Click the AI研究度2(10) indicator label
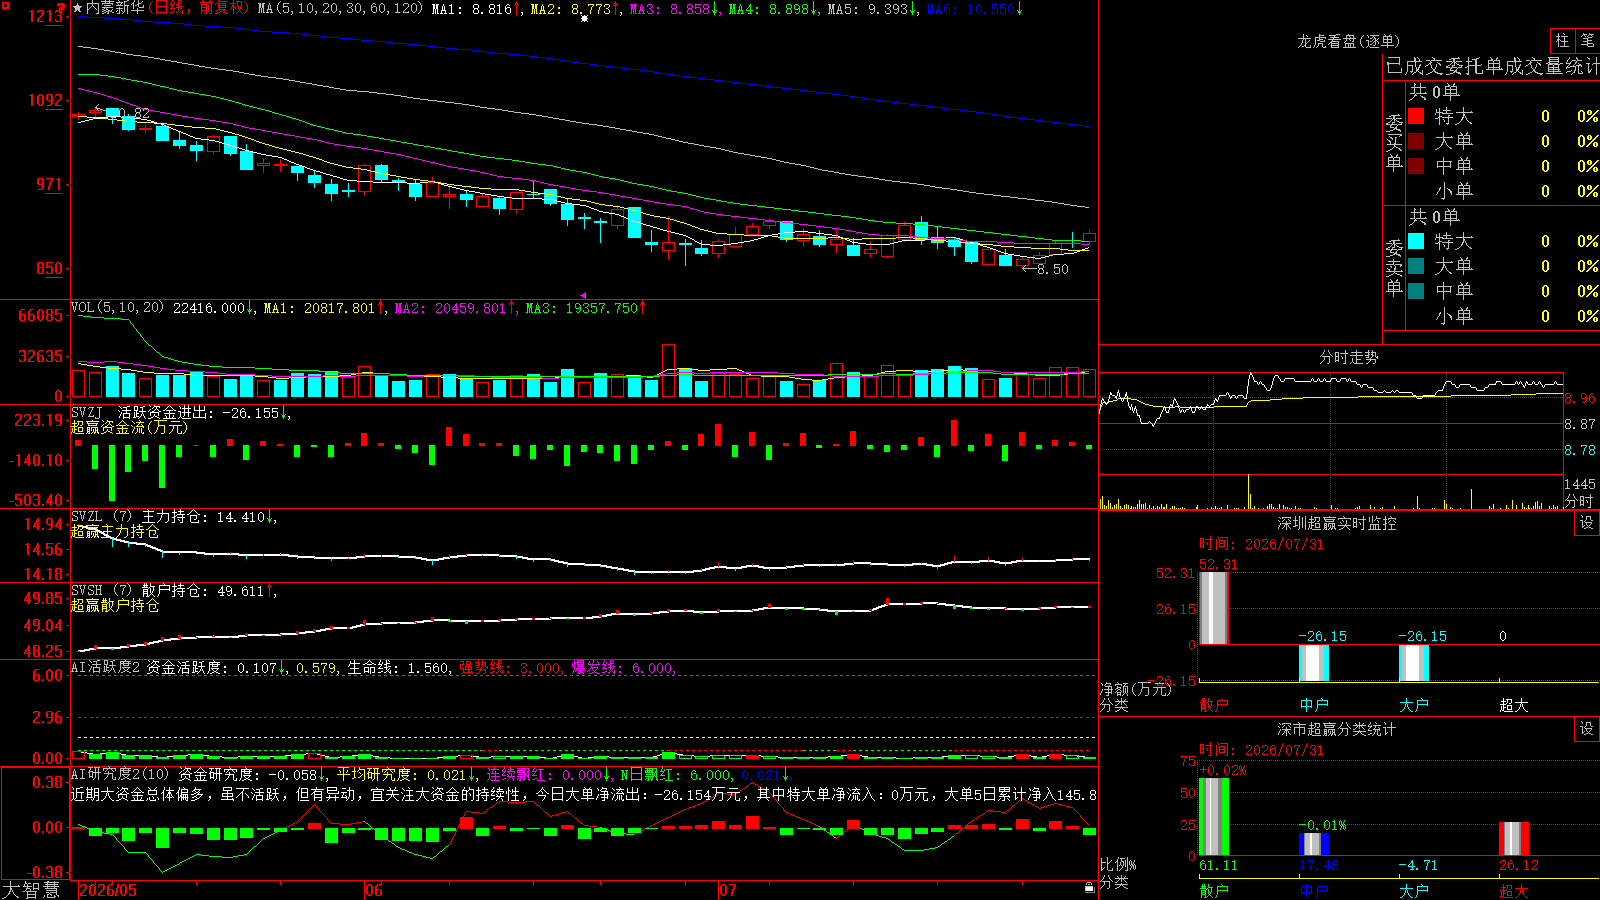This screenshot has height=900, width=1600. (121, 774)
